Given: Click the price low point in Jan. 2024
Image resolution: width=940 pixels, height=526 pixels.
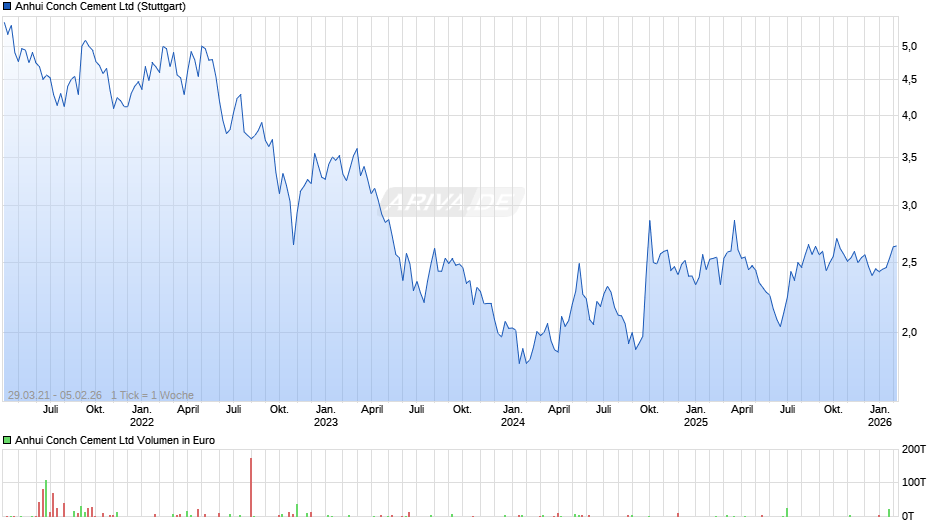Looking at the screenshot, I should click(x=520, y=362).
